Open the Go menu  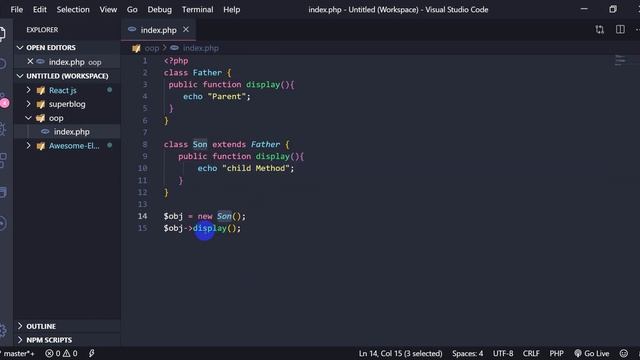pos(132,9)
